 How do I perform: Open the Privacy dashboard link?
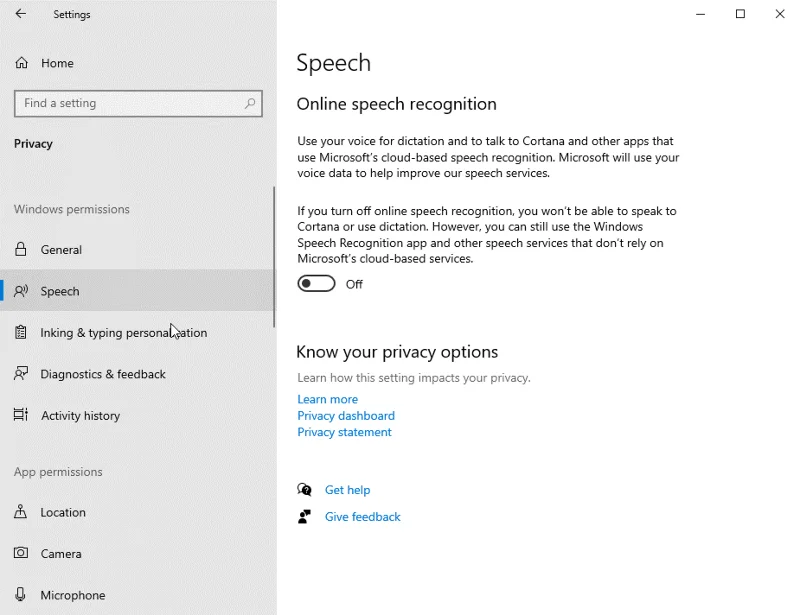pos(346,415)
